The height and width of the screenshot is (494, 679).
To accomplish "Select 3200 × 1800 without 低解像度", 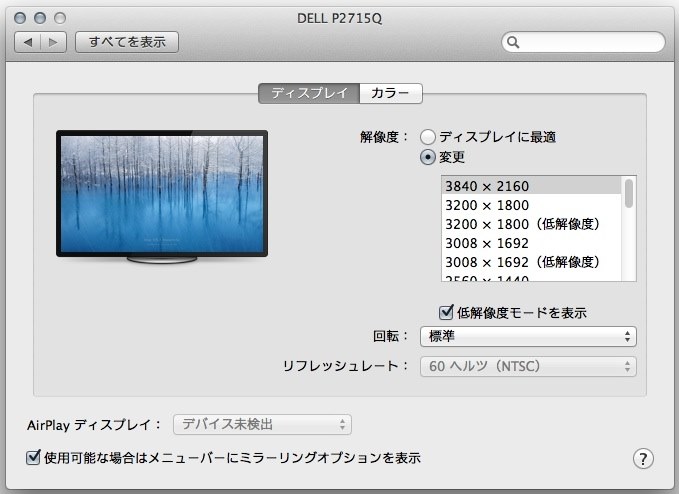I will coord(531,205).
